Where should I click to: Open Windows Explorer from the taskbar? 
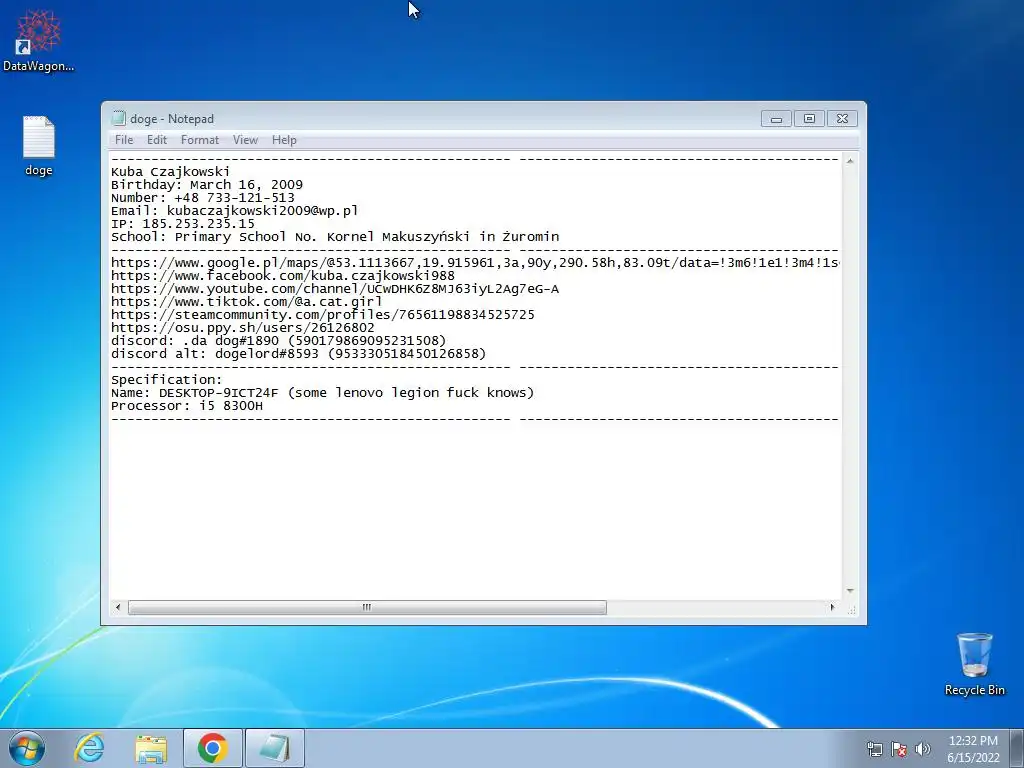click(x=152, y=748)
